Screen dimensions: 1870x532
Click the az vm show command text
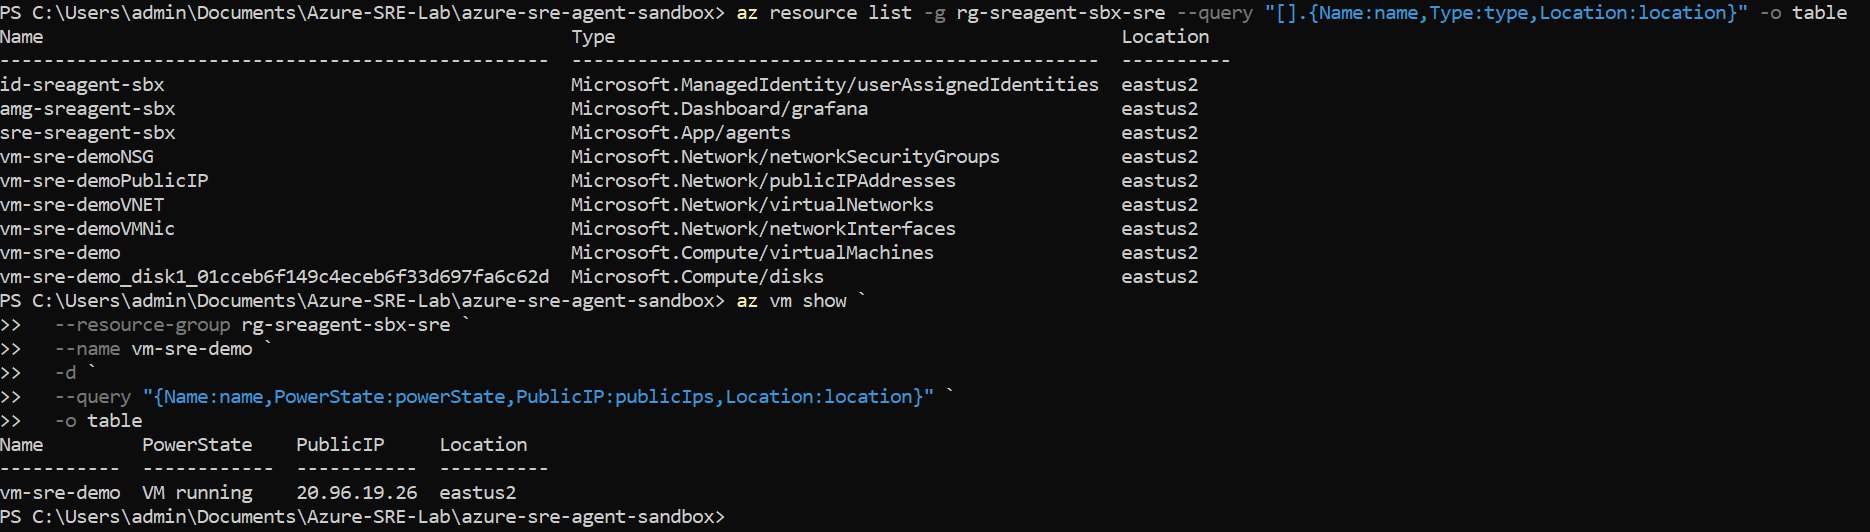click(x=791, y=301)
